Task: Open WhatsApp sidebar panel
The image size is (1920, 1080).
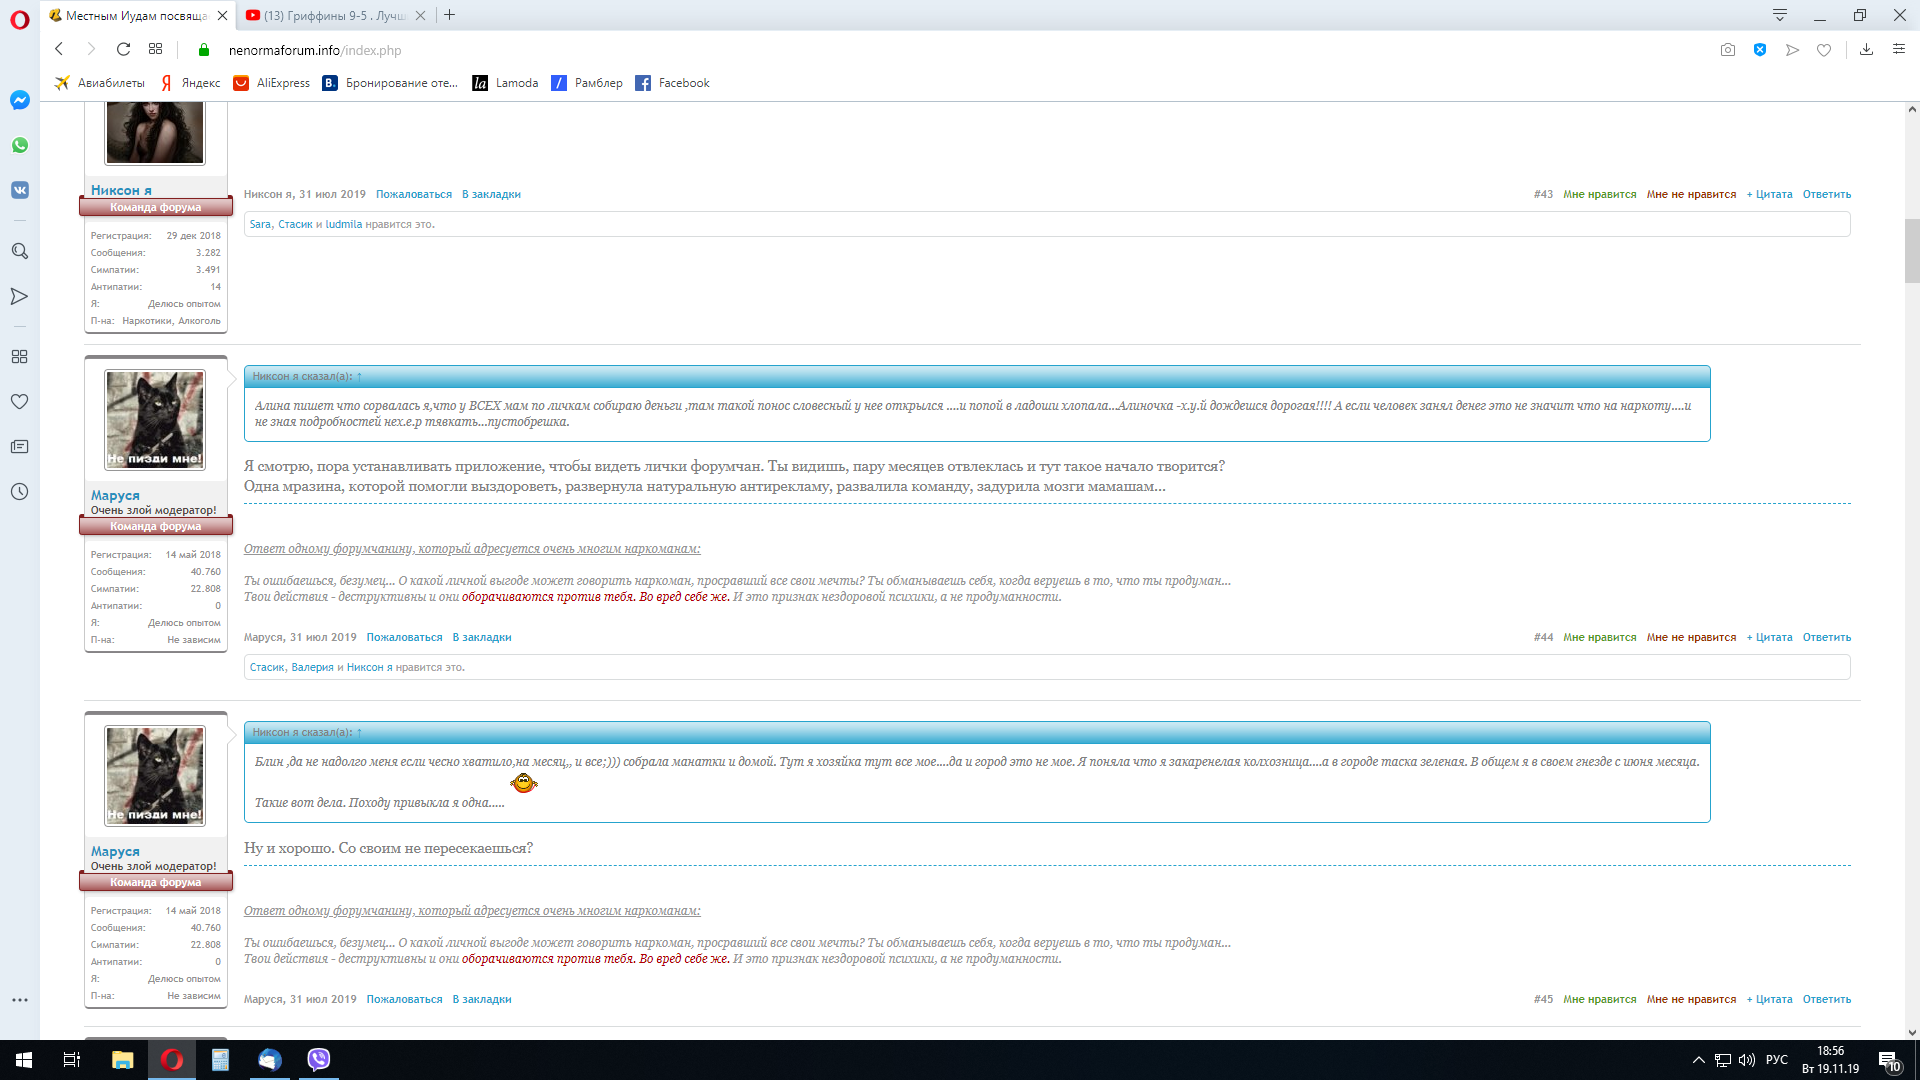Action: pos(19,145)
